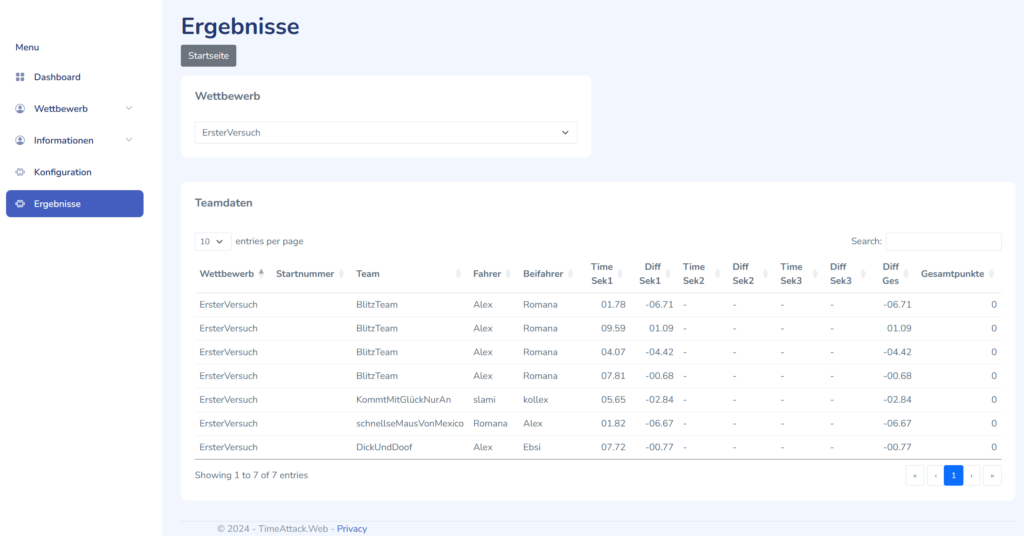Viewport: 1024px width, 536px height.
Task: Sort by Diff Ges column
Action: (x=895, y=274)
